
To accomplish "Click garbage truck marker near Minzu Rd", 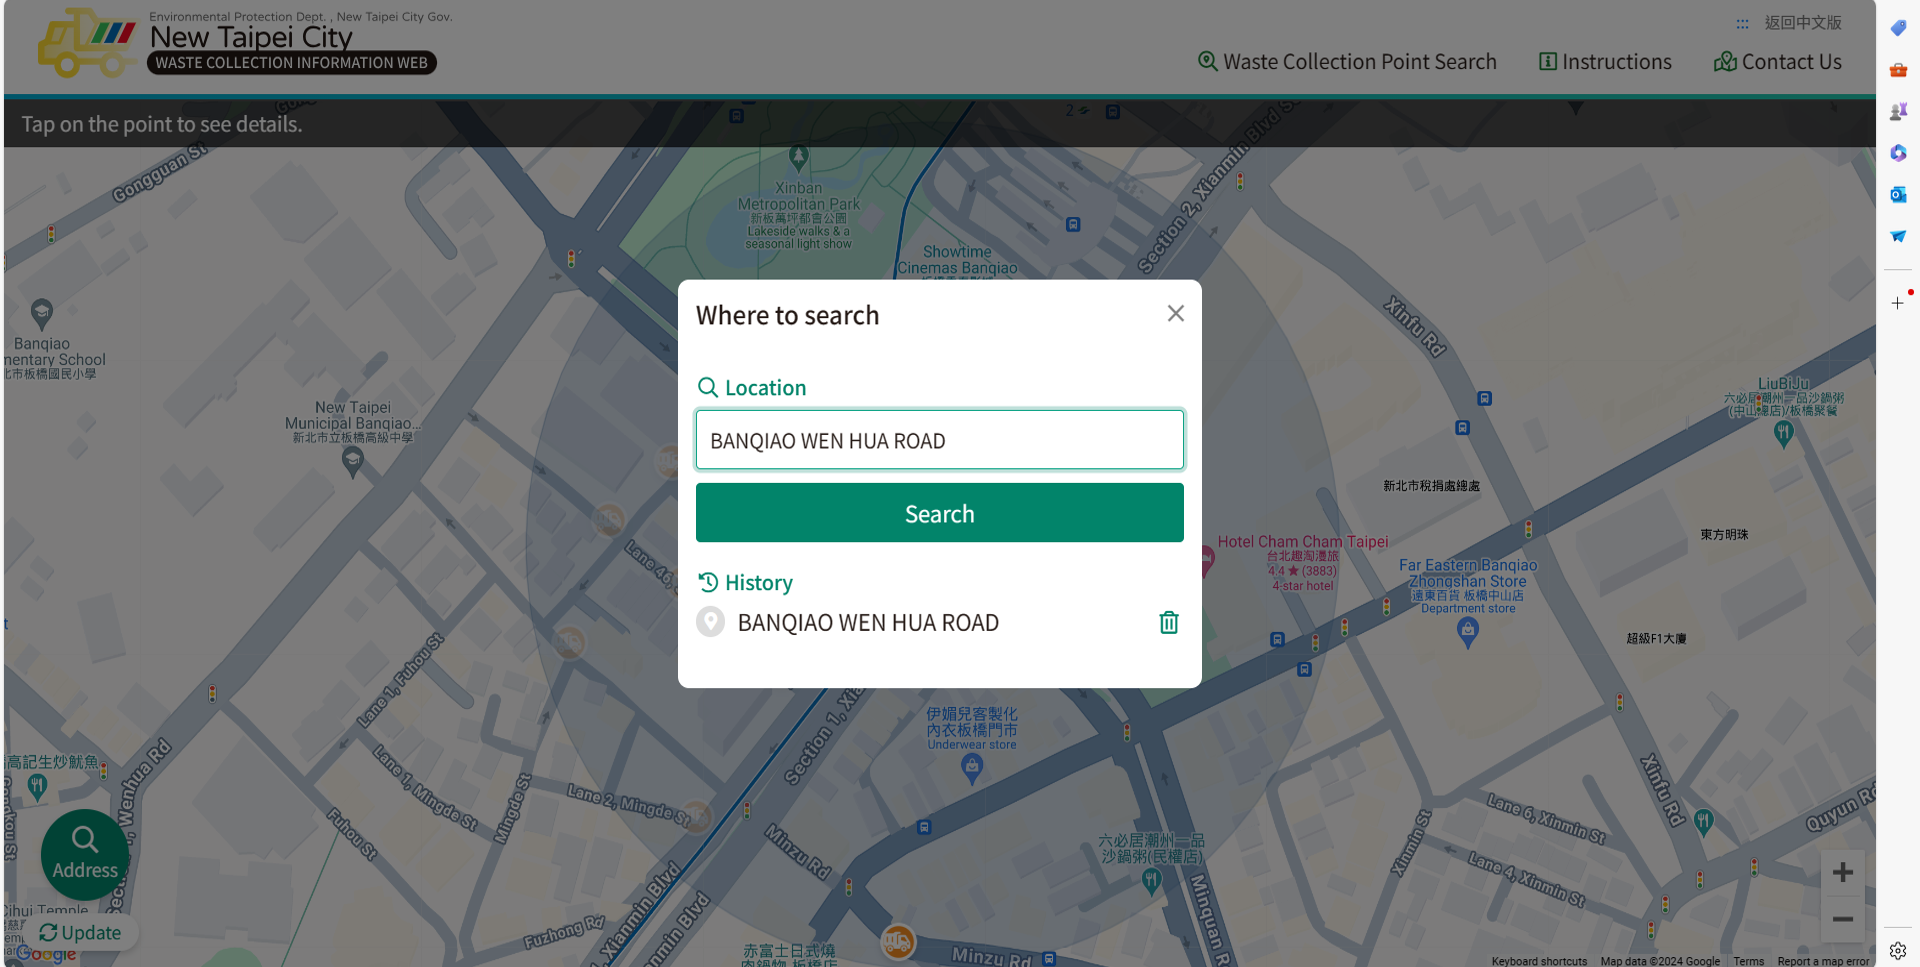I will [x=898, y=941].
